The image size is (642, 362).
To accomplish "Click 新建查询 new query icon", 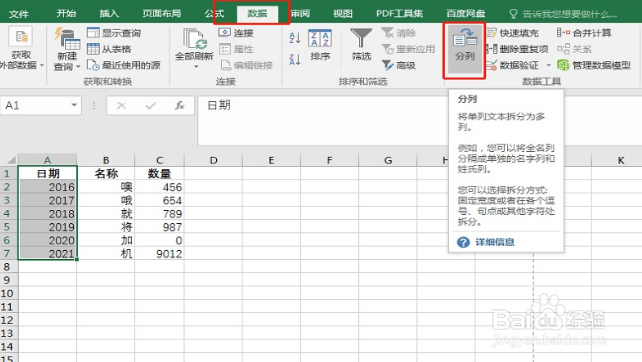I will (x=67, y=39).
